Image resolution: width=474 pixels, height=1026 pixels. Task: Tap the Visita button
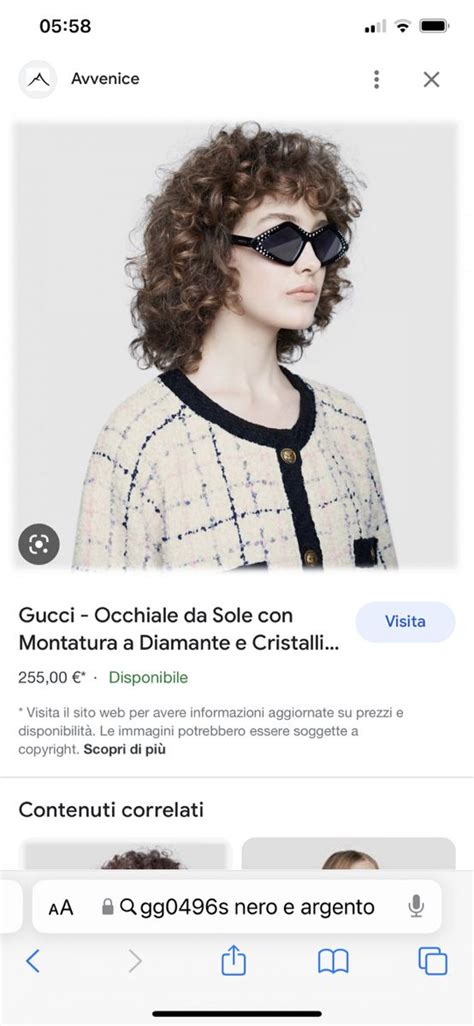pos(405,622)
